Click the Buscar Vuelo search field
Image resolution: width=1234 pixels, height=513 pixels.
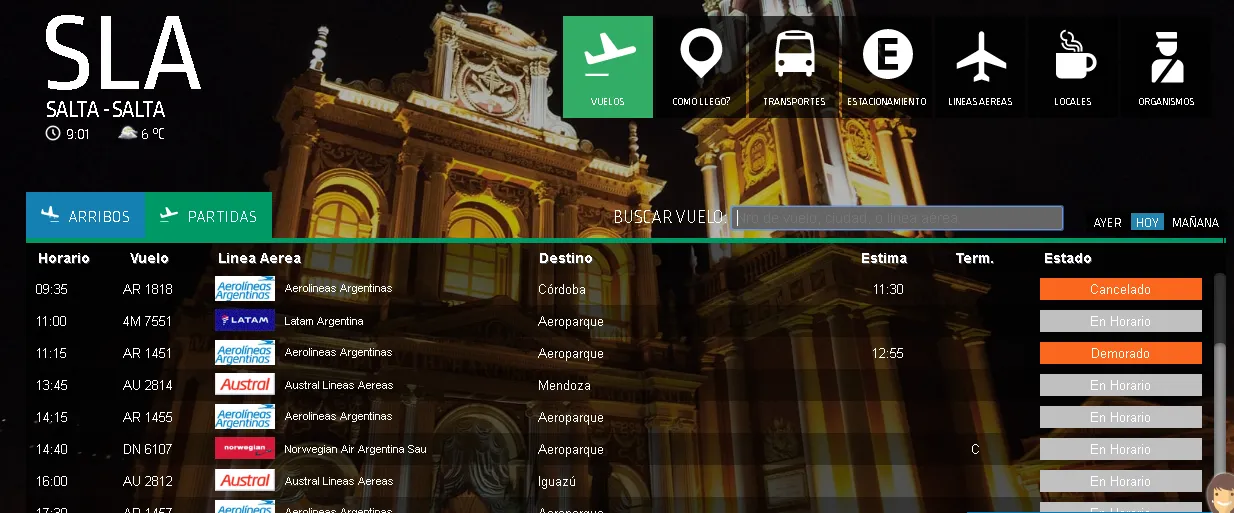[896, 218]
